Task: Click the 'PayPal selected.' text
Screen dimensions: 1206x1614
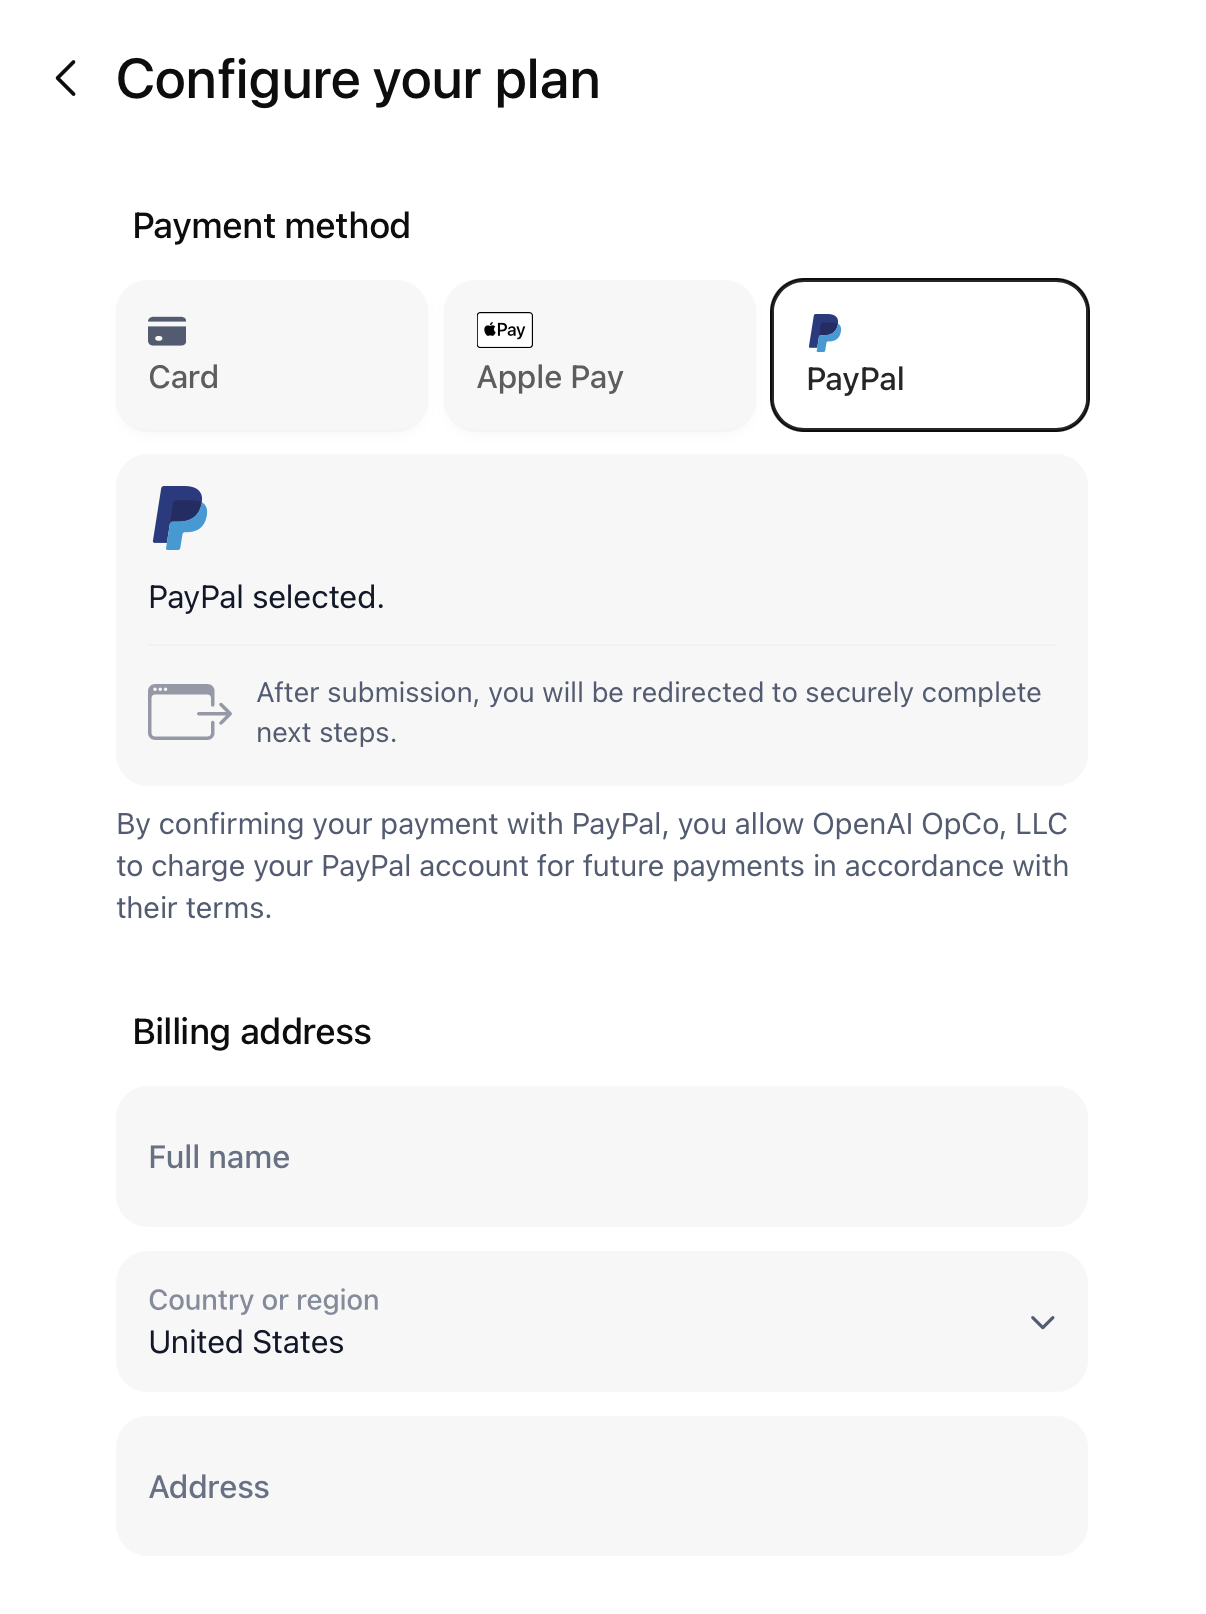Action: [267, 597]
